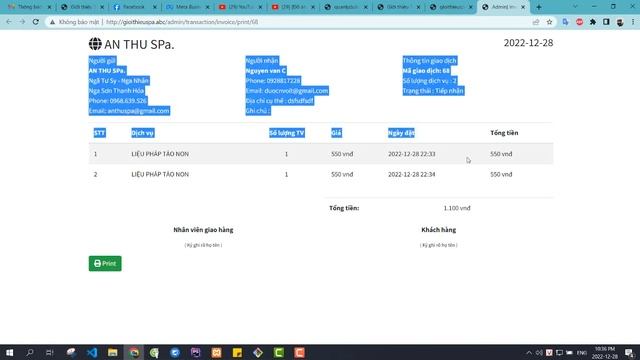
Task: Open PhpStorm from the taskbar
Action: tap(196, 352)
